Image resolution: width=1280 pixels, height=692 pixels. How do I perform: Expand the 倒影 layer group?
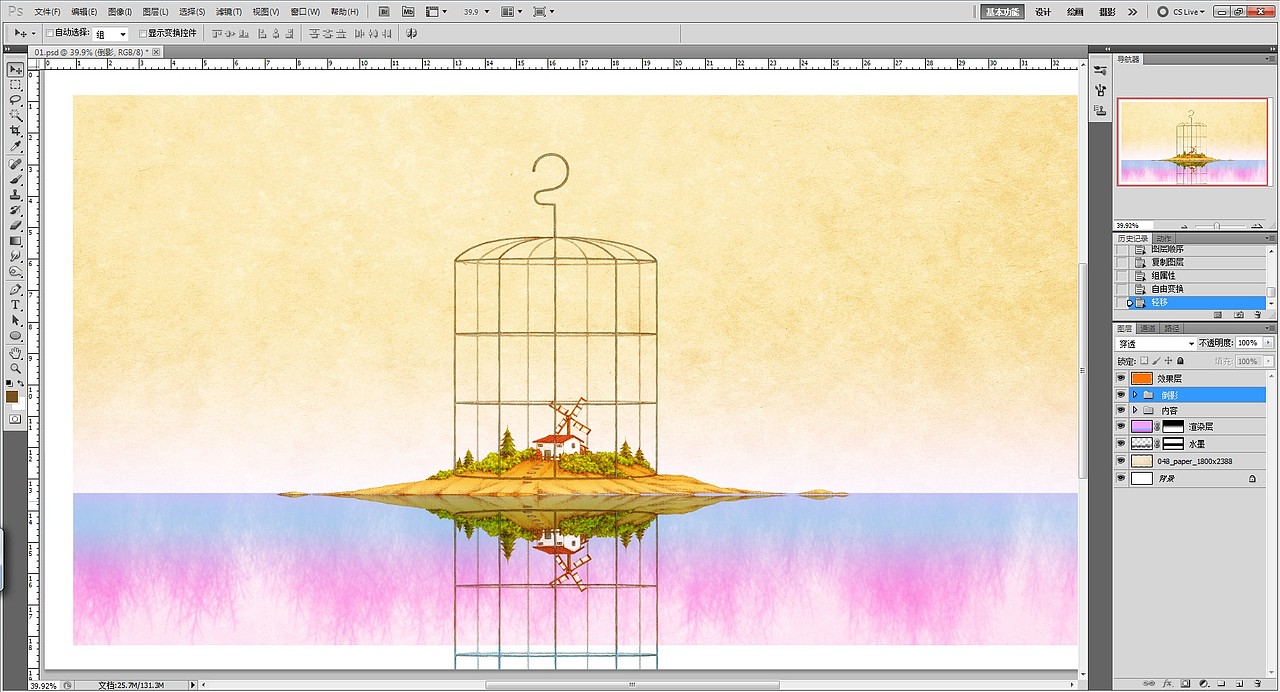click(1135, 394)
